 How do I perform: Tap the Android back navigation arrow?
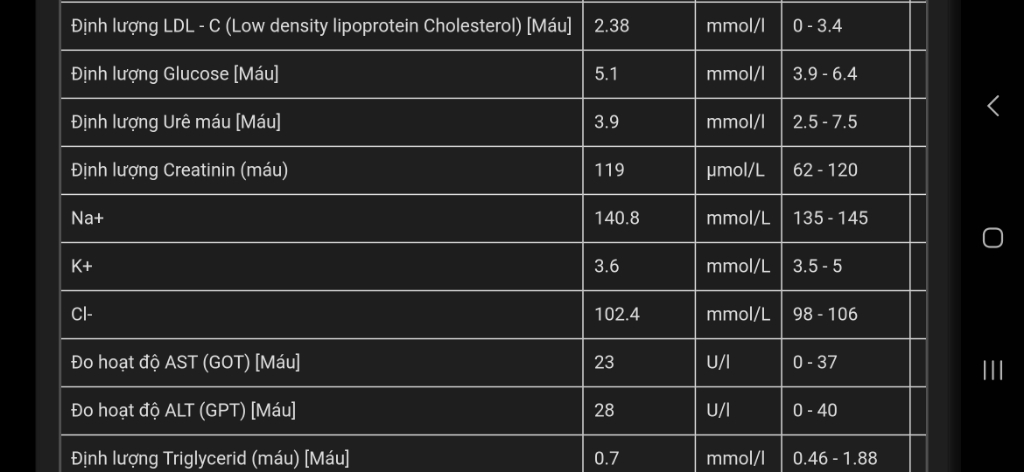click(x=992, y=106)
